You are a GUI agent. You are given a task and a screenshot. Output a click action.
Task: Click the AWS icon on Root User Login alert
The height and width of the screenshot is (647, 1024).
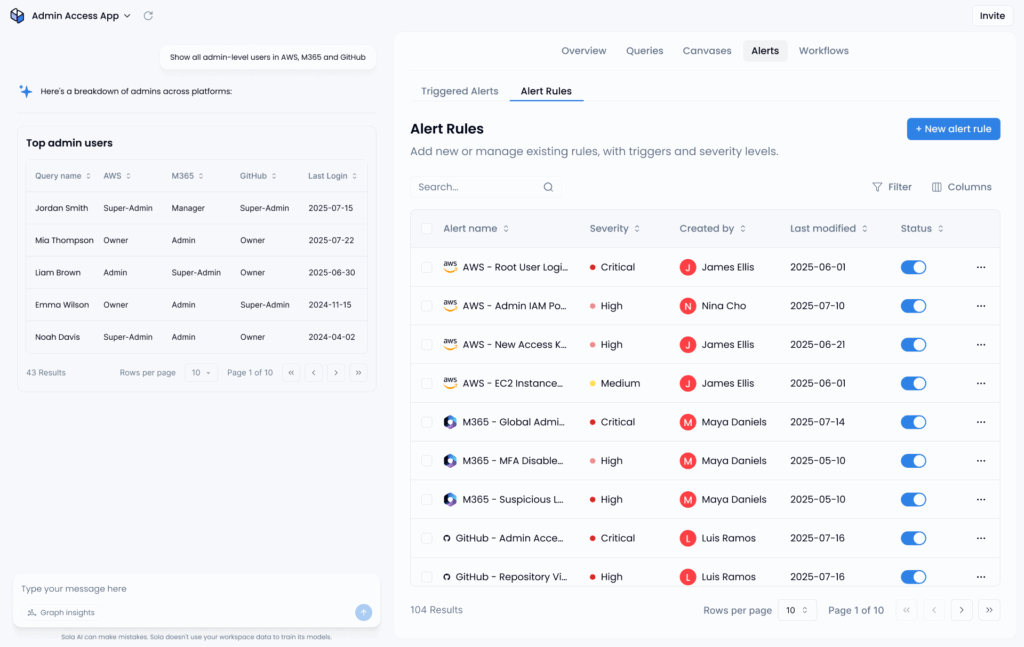point(450,266)
